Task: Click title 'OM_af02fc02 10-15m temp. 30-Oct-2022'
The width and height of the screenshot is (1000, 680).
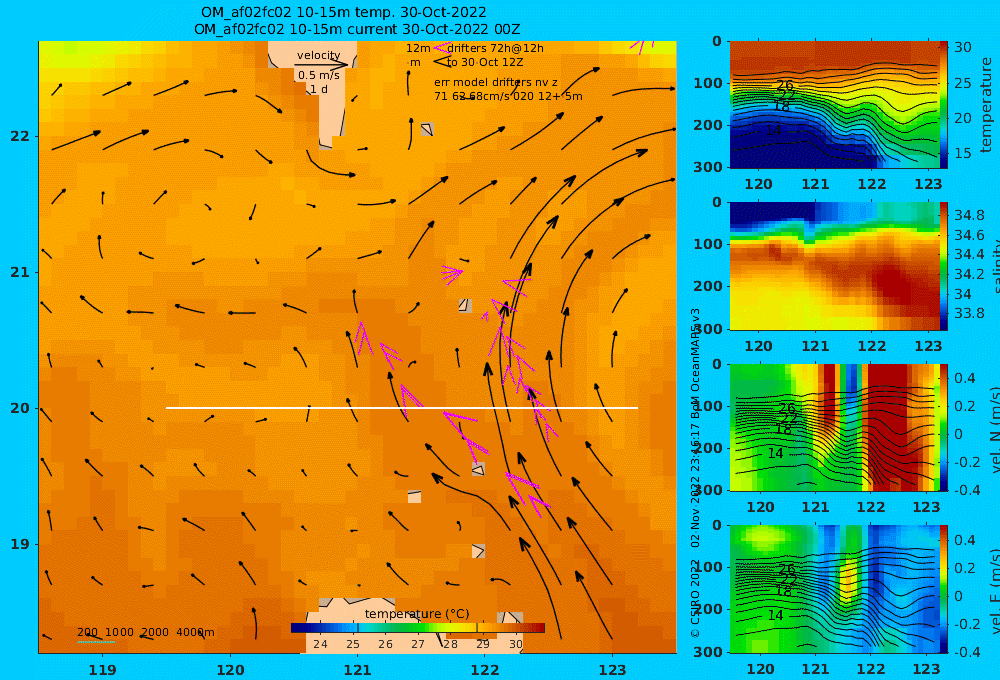Action: [x=344, y=12]
